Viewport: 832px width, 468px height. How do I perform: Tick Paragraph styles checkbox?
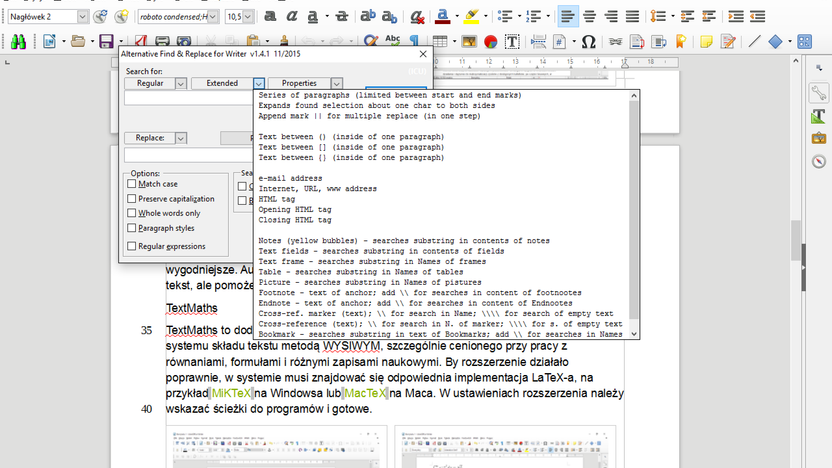point(132,228)
